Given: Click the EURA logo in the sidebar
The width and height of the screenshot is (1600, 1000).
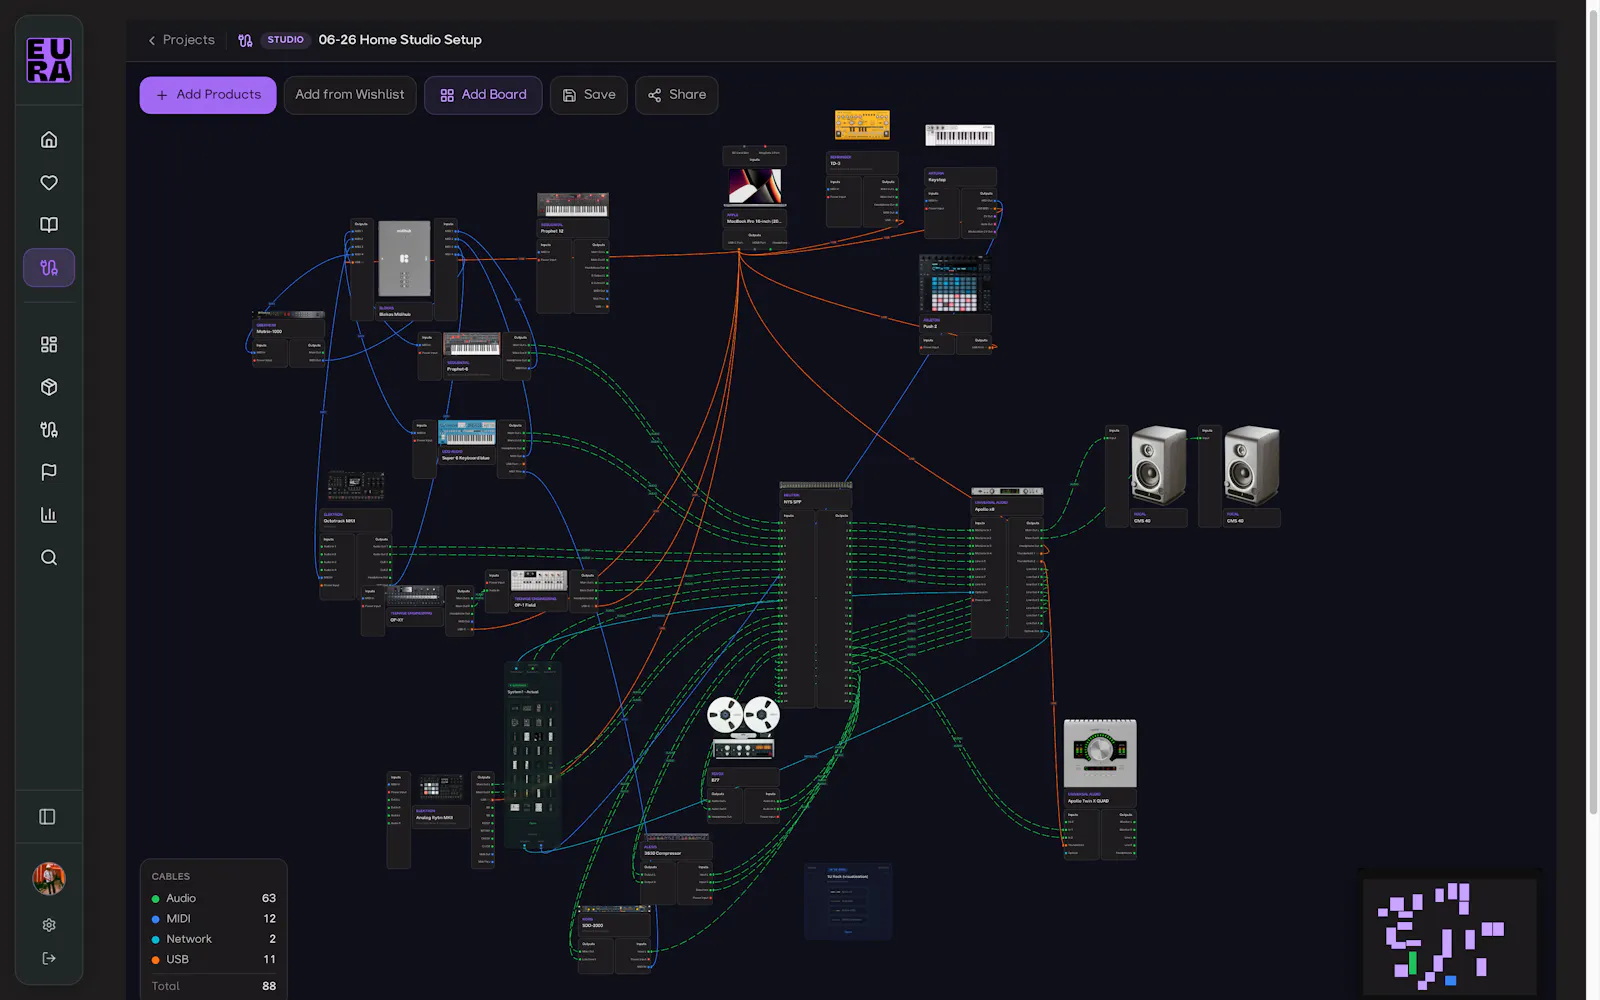Looking at the screenshot, I should pos(49,60).
